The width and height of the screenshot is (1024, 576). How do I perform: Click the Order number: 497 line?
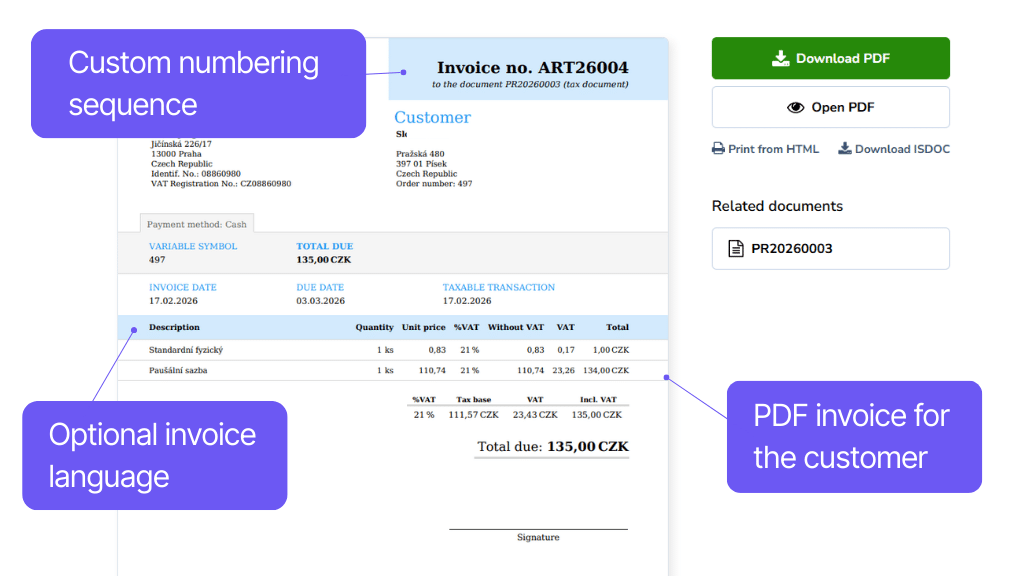click(434, 184)
